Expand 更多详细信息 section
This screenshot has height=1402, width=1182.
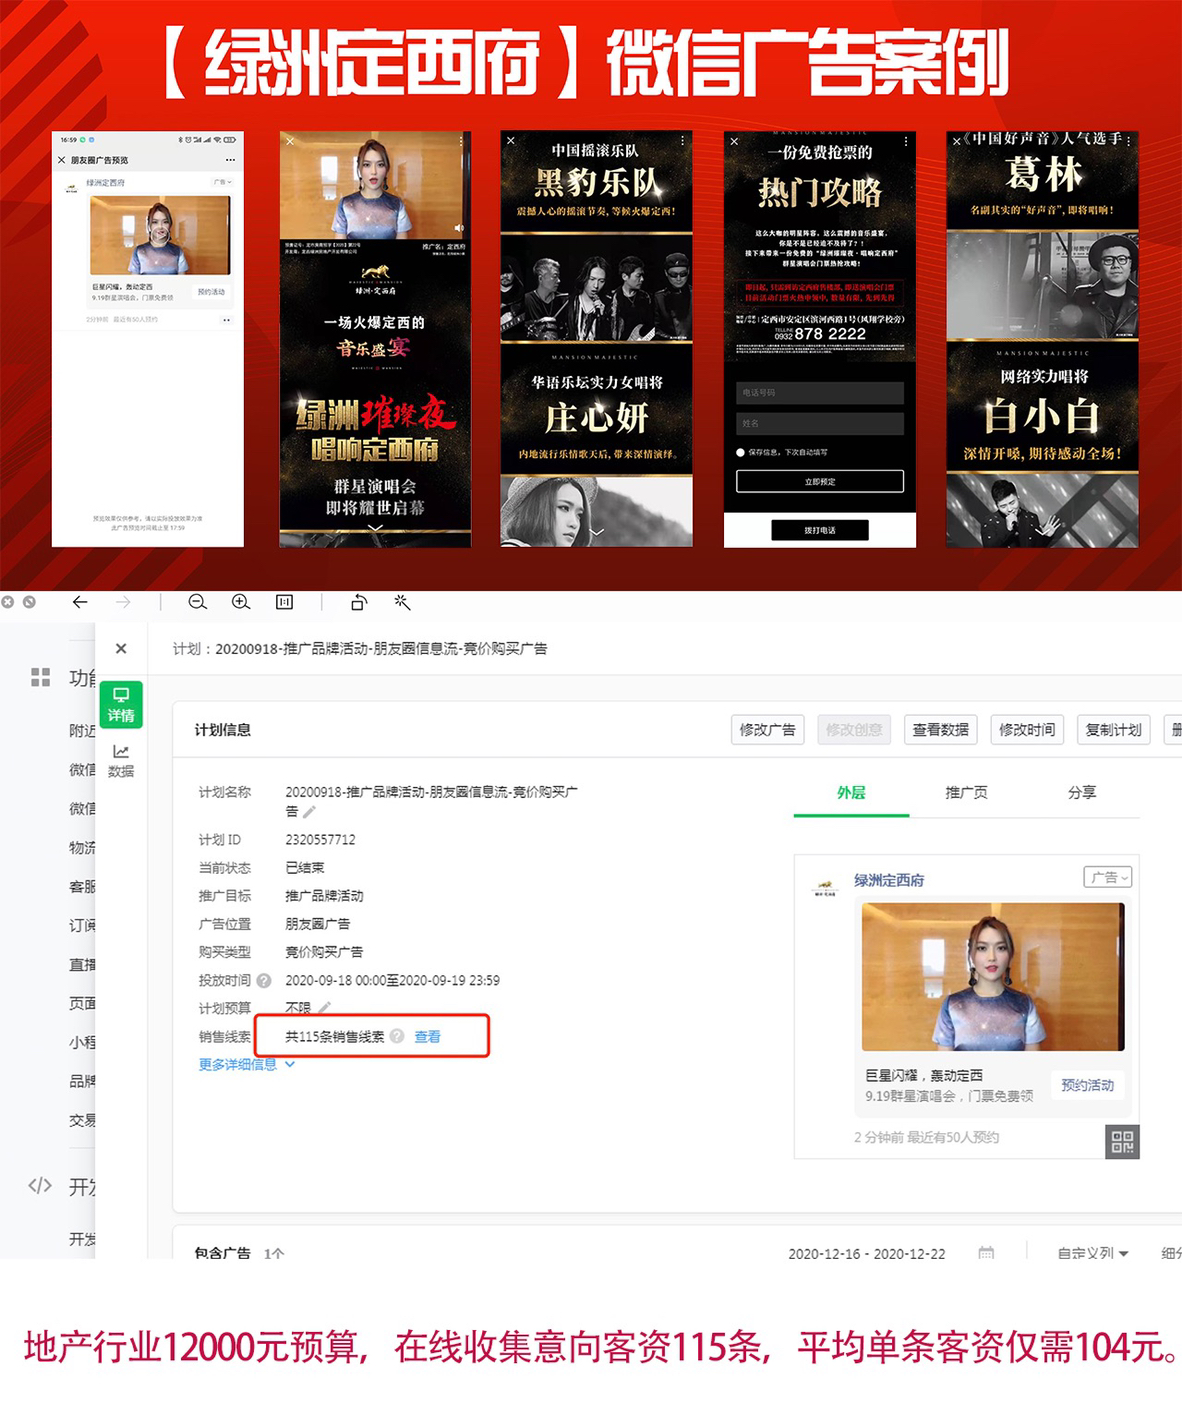(x=246, y=1065)
